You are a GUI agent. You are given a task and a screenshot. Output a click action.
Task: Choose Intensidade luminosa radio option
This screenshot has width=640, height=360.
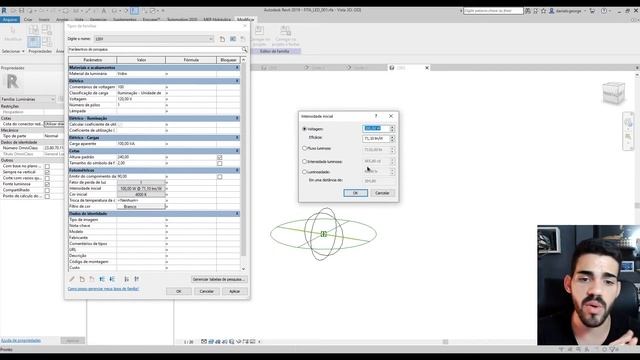pyautogui.click(x=304, y=162)
